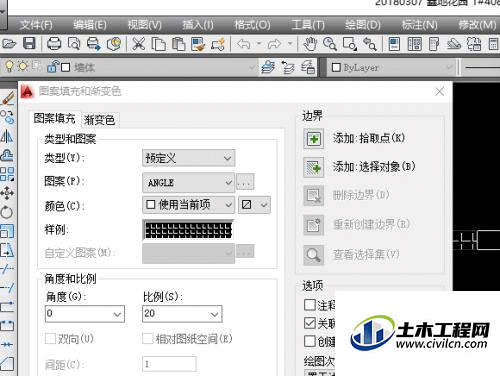Open the background color swatch dropdown
The width and height of the screenshot is (500, 376).
(x=255, y=205)
